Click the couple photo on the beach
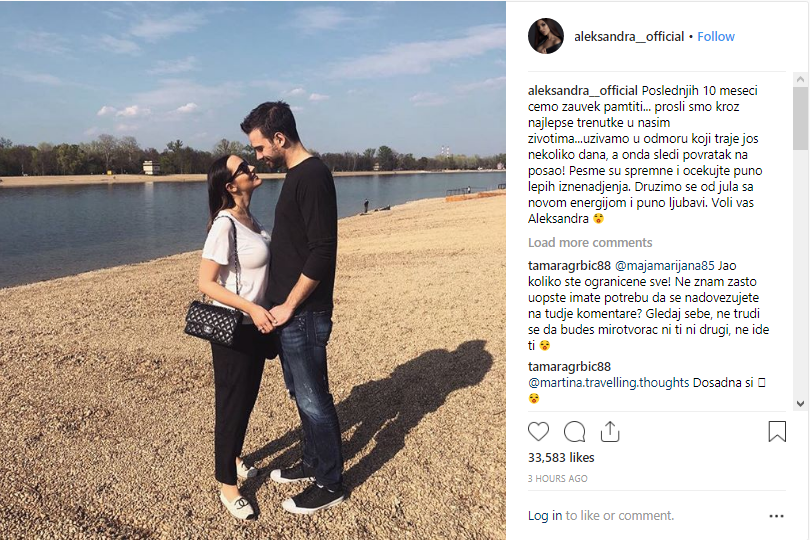Viewport: 810px width, 540px height. 253,270
